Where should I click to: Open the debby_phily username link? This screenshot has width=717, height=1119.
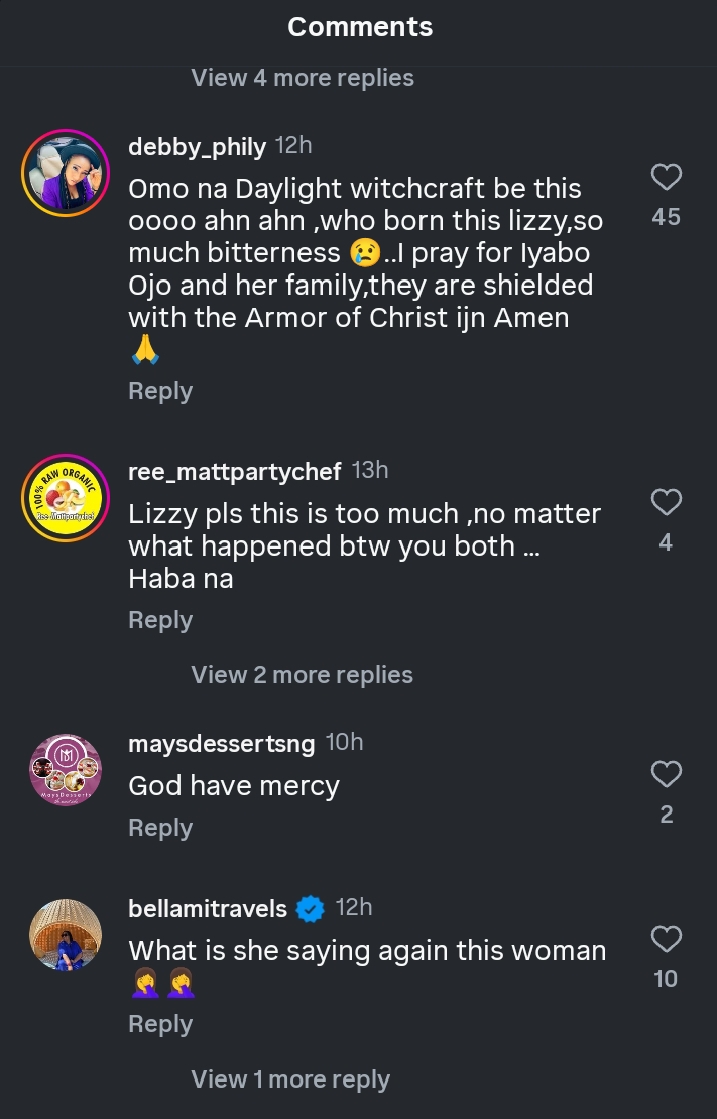197,147
